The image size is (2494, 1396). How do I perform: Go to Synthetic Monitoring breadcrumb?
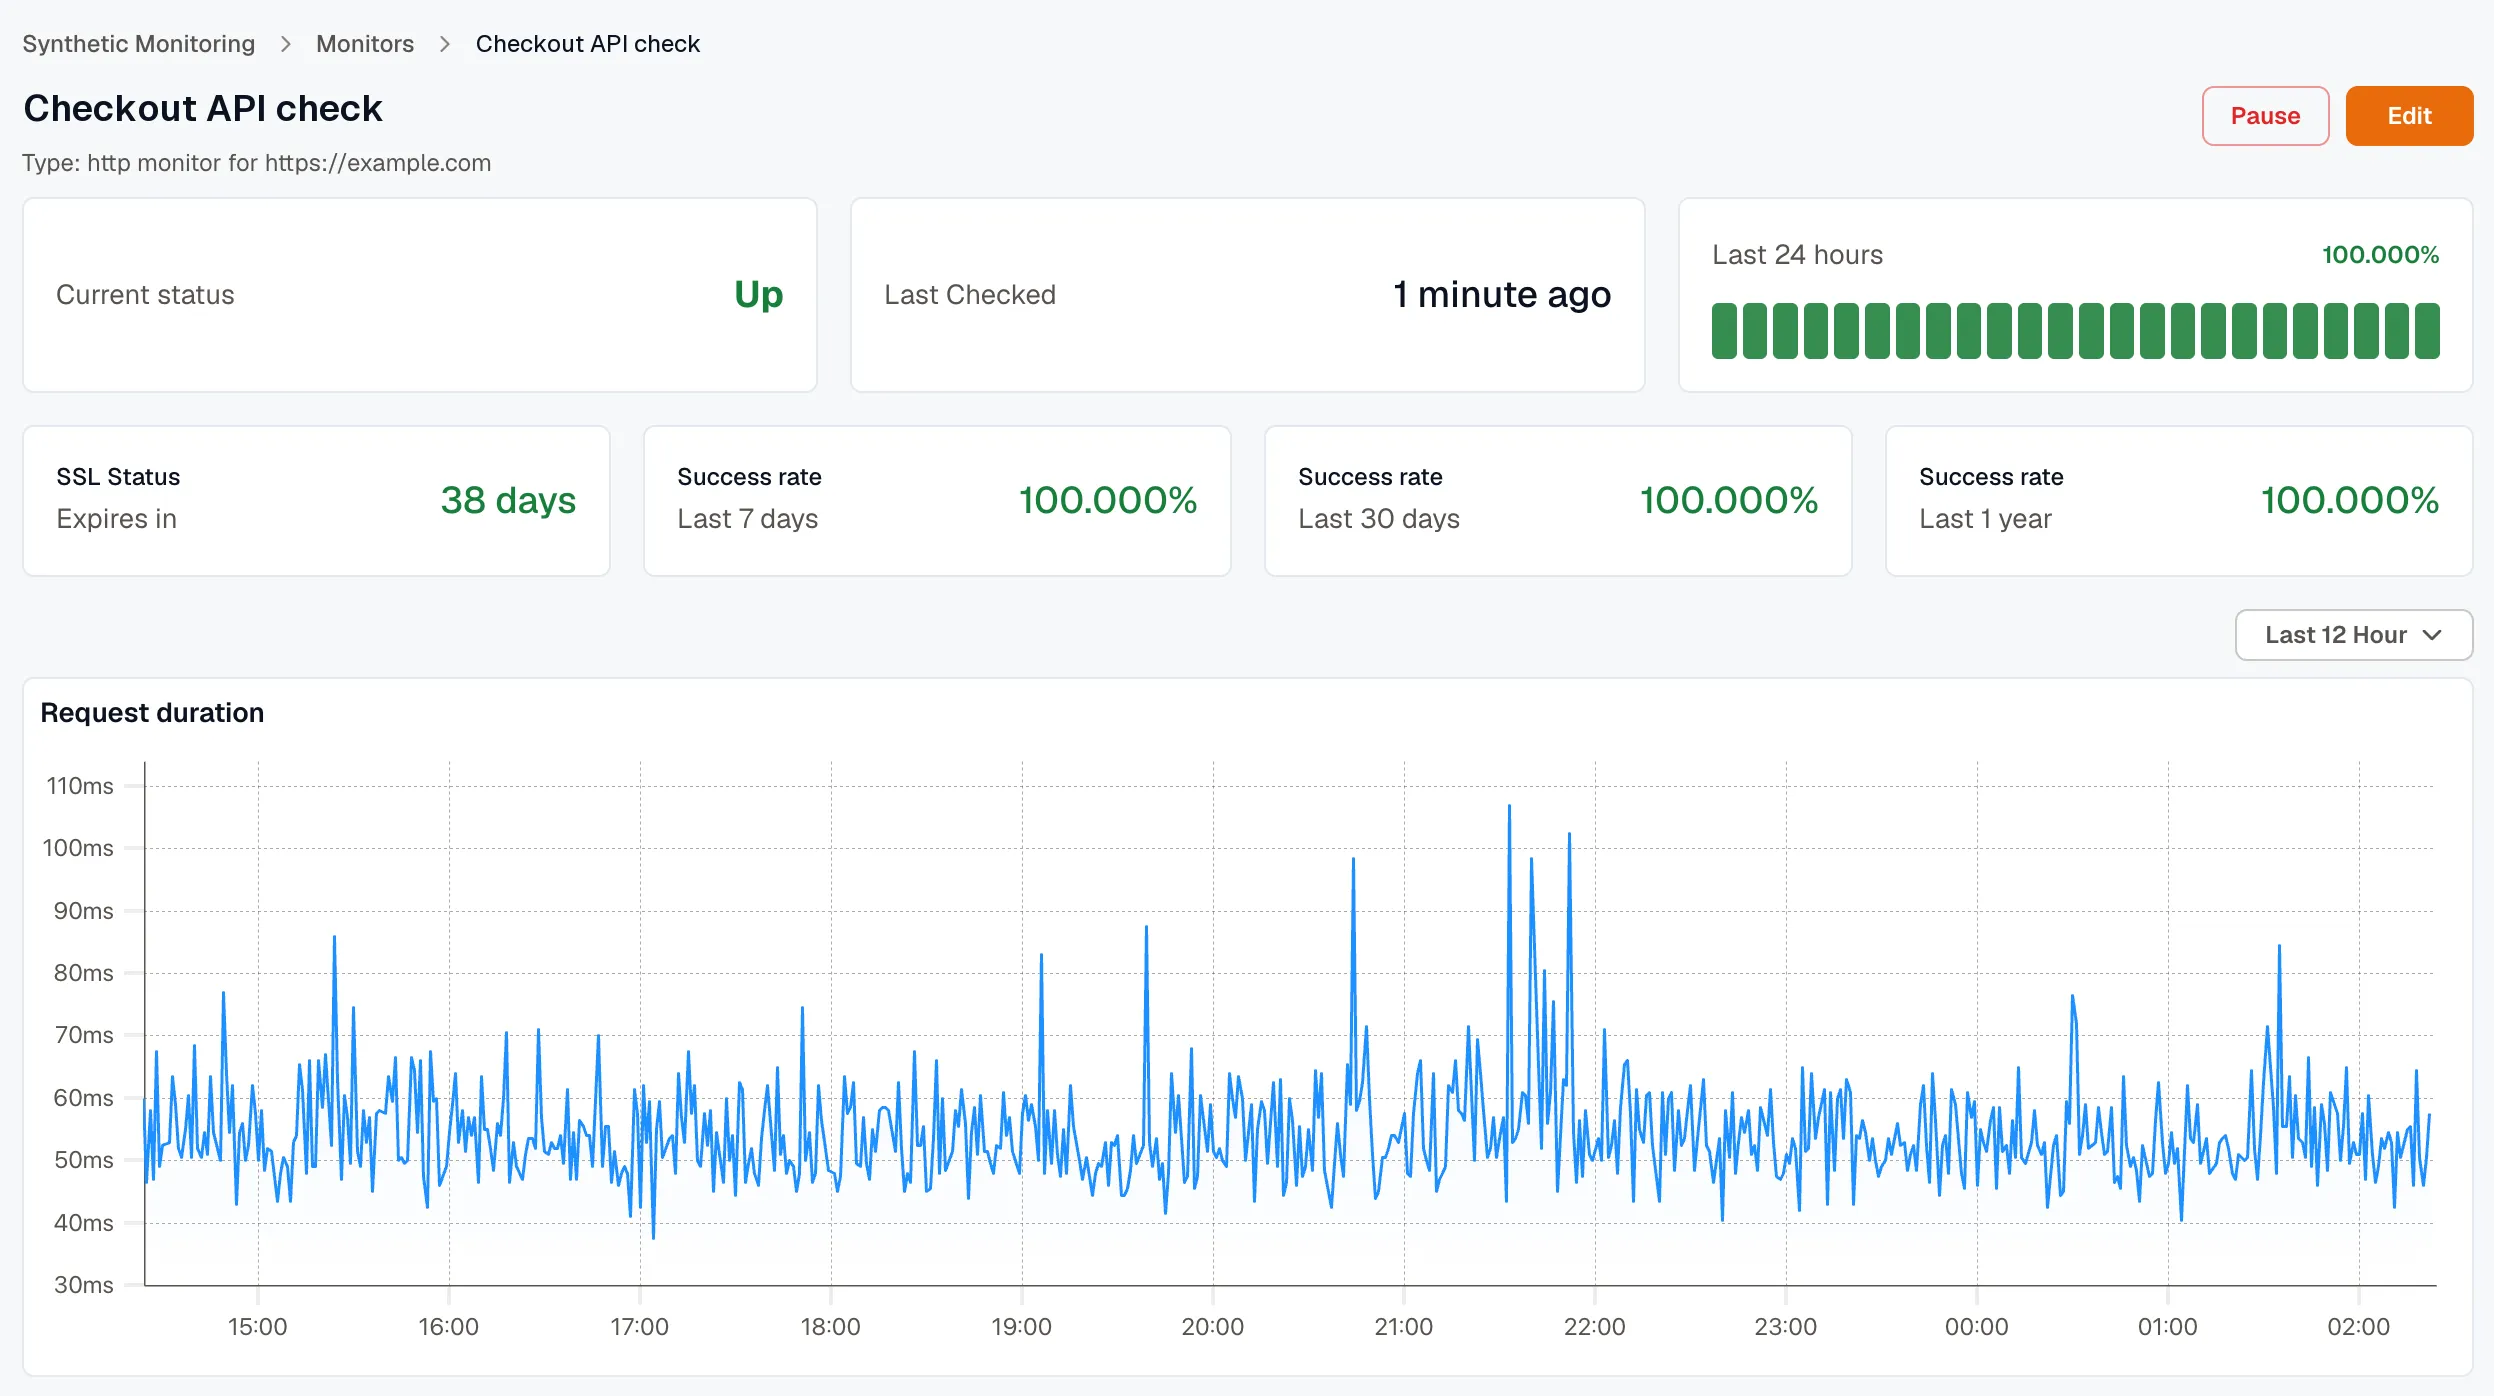[x=139, y=44]
